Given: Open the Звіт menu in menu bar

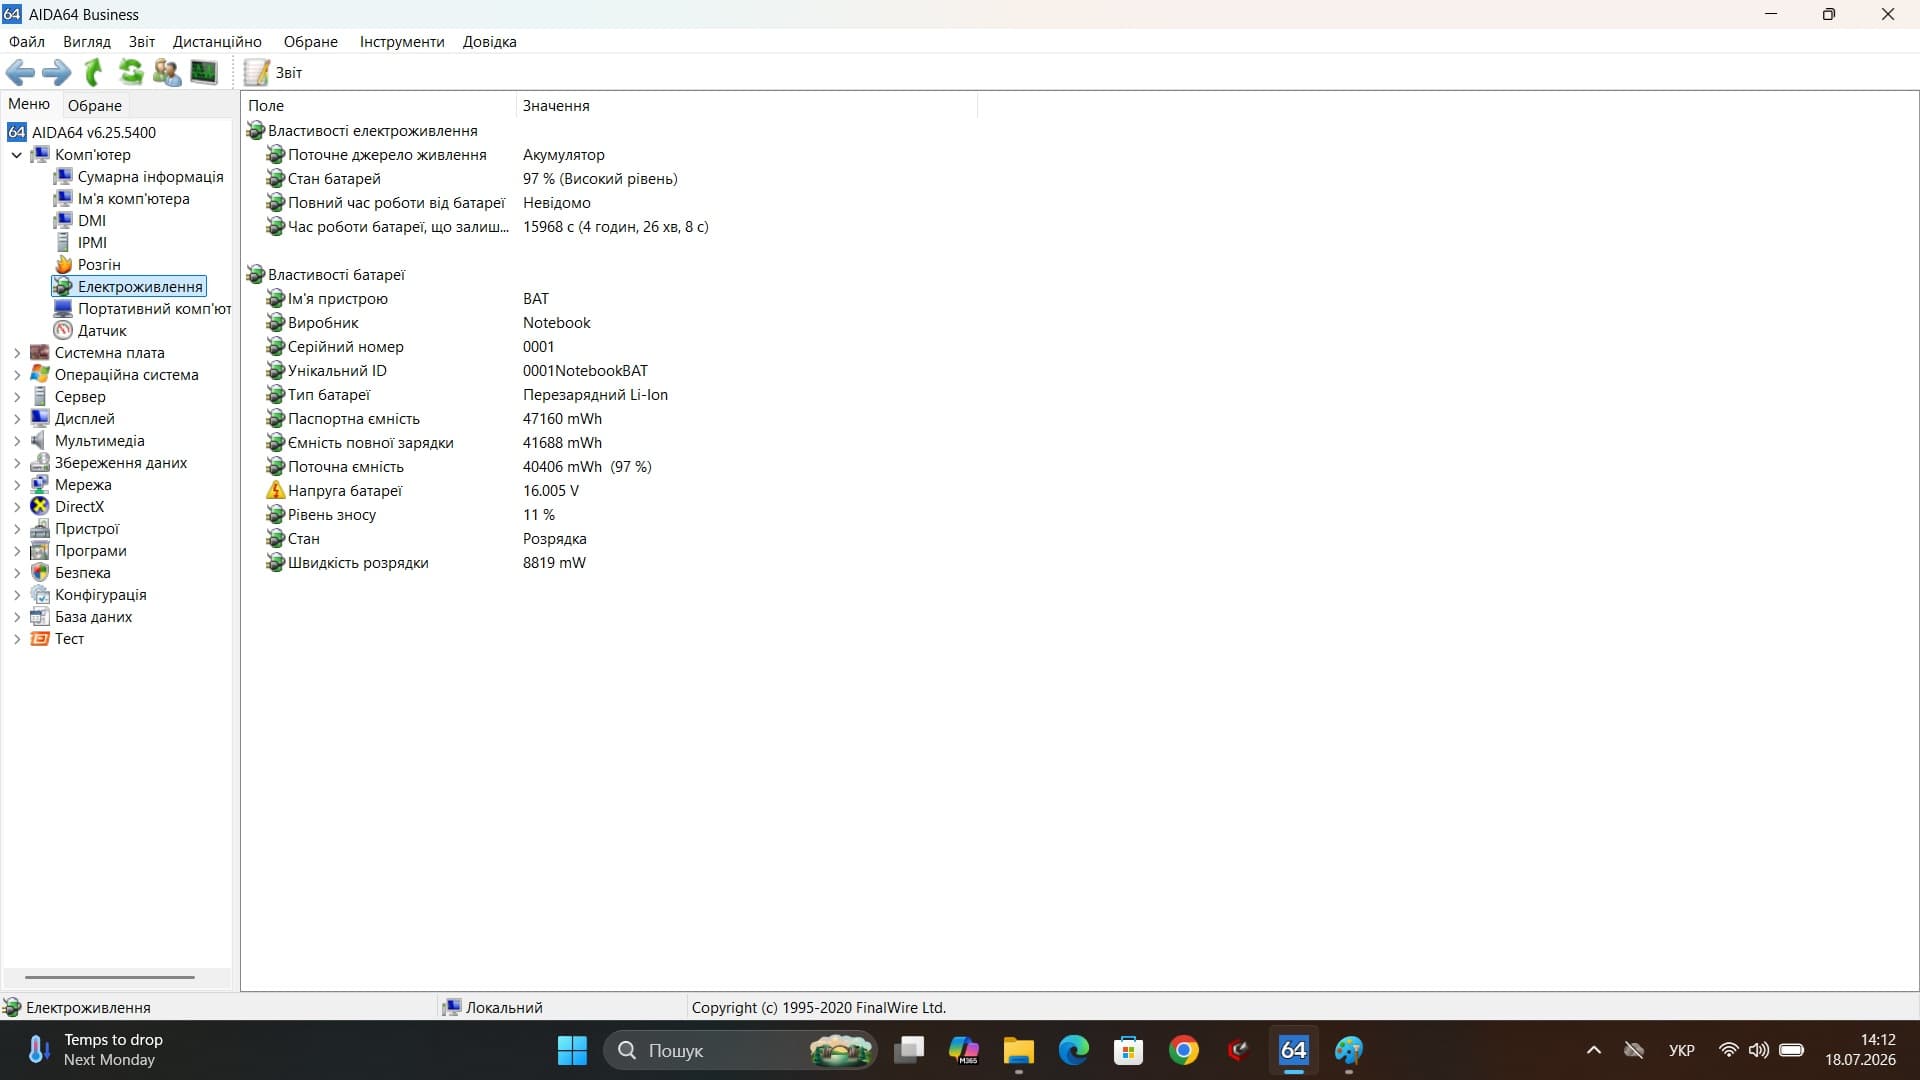Looking at the screenshot, I should (142, 41).
